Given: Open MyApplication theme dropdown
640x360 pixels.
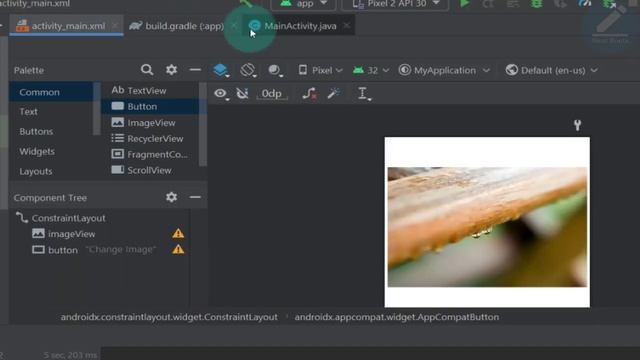Looking at the screenshot, I should (x=444, y=70).
